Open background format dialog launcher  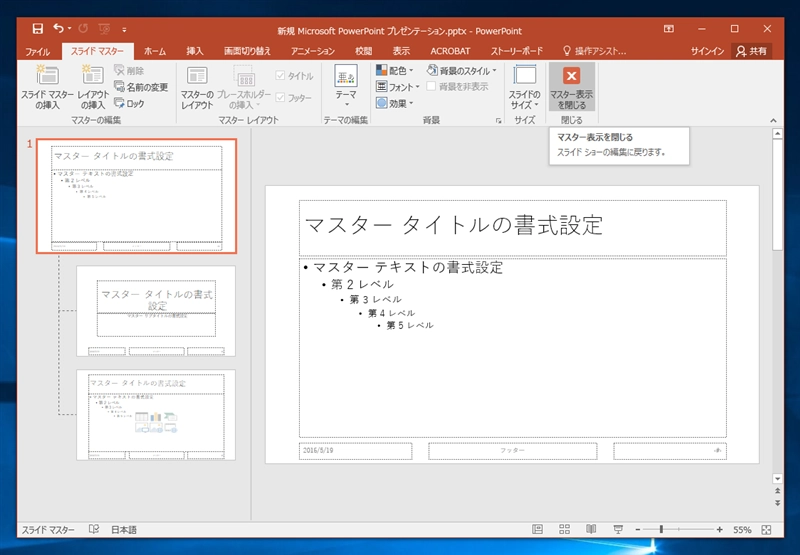[x=498, y=121]
